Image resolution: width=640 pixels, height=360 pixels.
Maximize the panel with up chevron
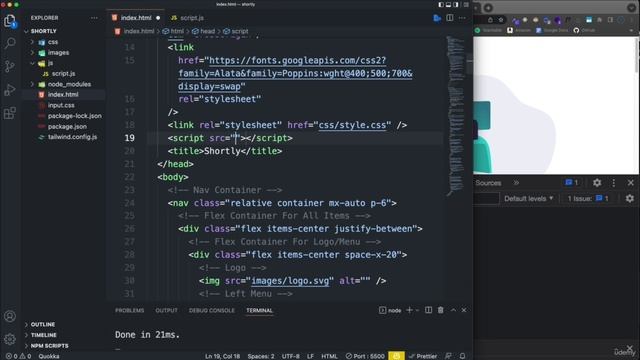pos(453,310)
